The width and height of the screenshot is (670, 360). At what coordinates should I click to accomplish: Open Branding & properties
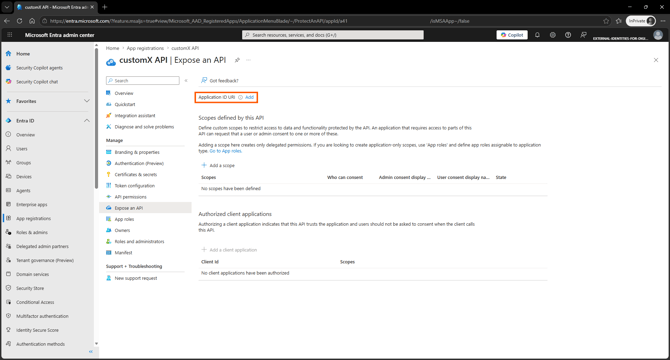pos(137,152)
